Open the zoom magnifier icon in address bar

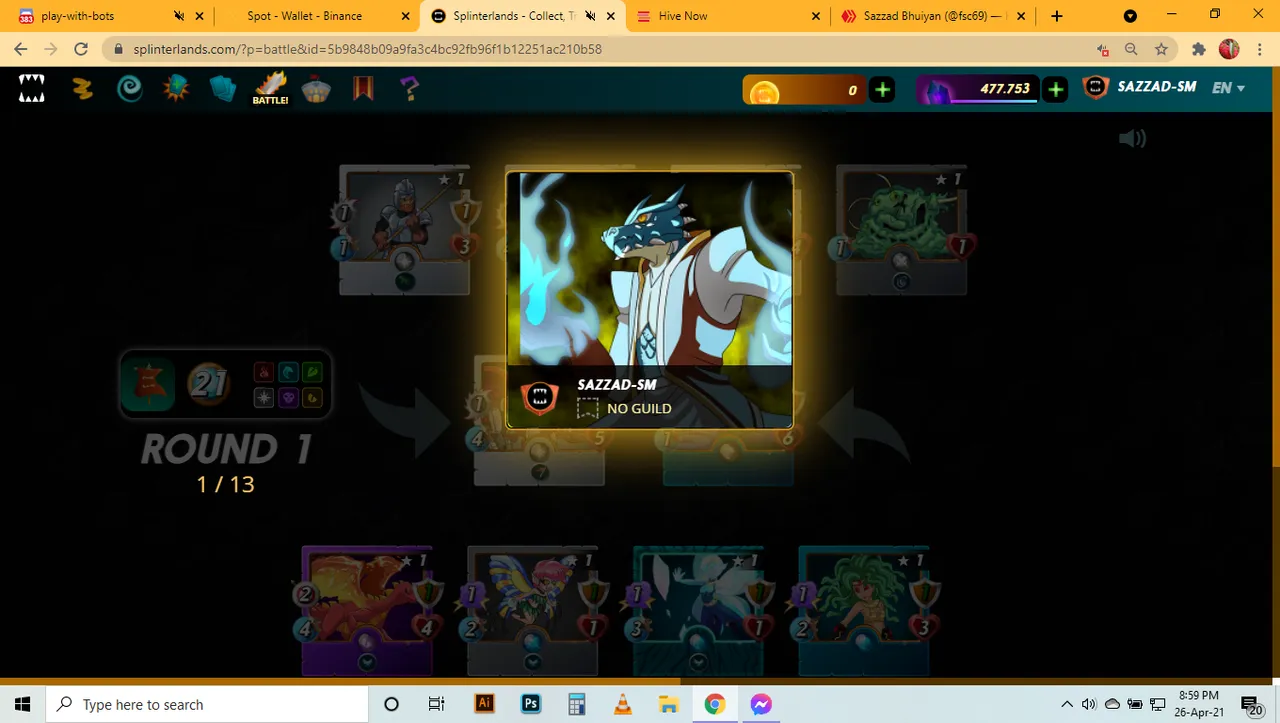pyautogui.click(x=1131, y=49)
